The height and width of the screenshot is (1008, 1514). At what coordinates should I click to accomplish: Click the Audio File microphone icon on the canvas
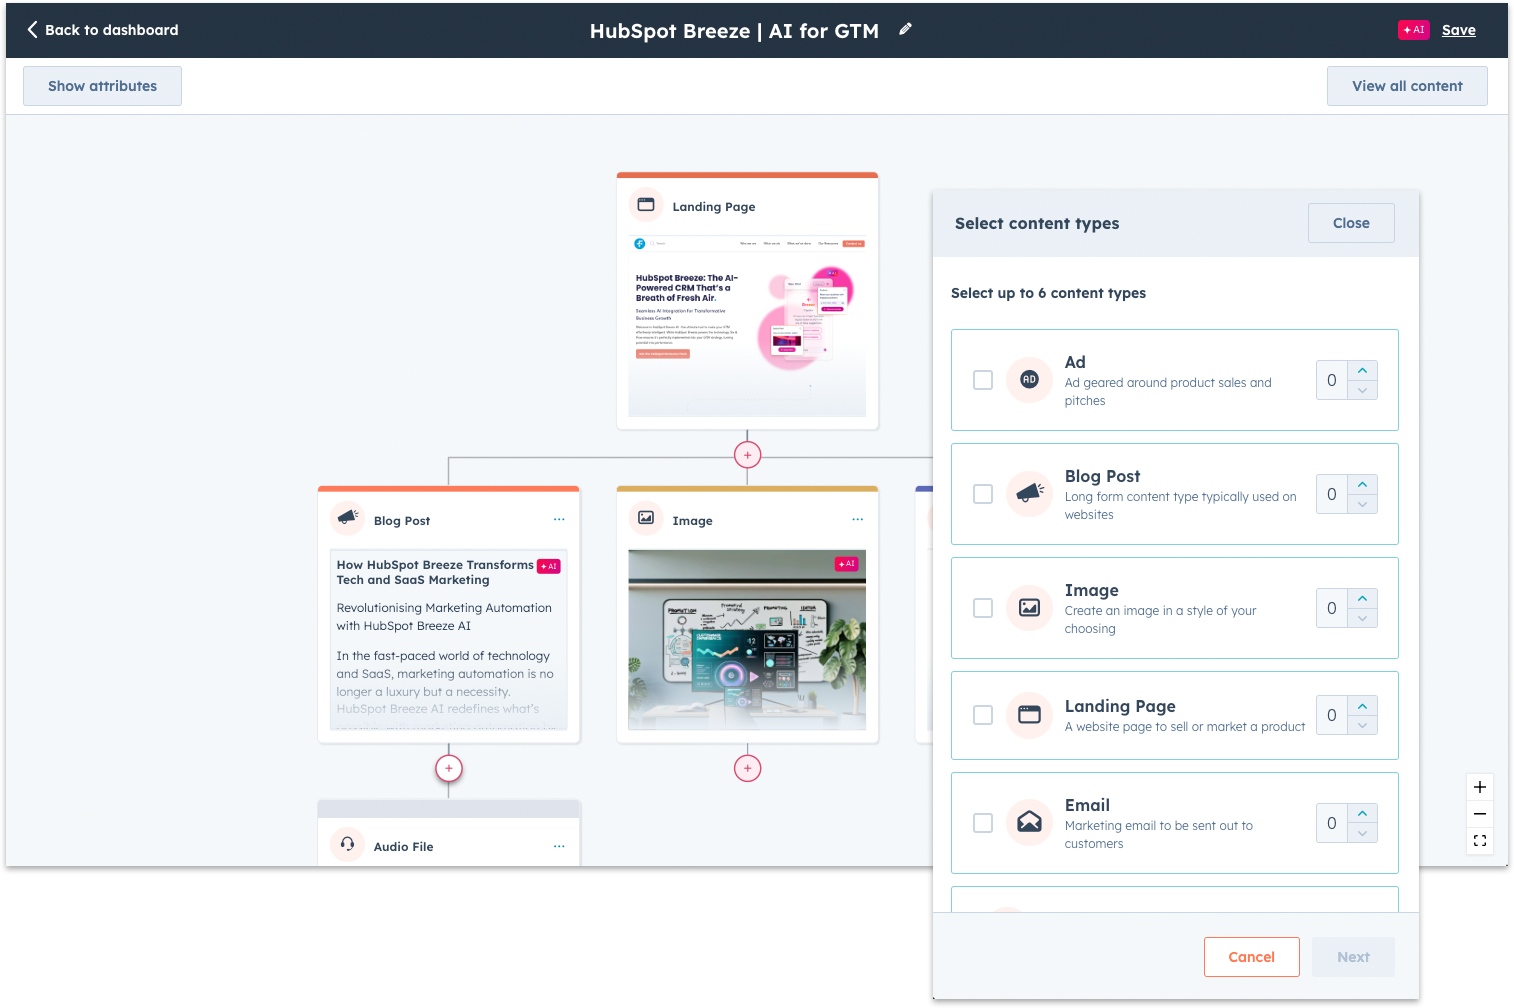347,844
